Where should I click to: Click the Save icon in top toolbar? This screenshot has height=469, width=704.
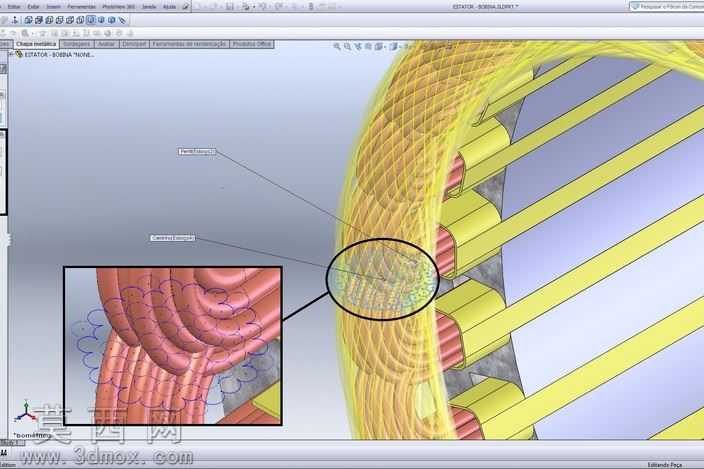(x=229, y=7)
